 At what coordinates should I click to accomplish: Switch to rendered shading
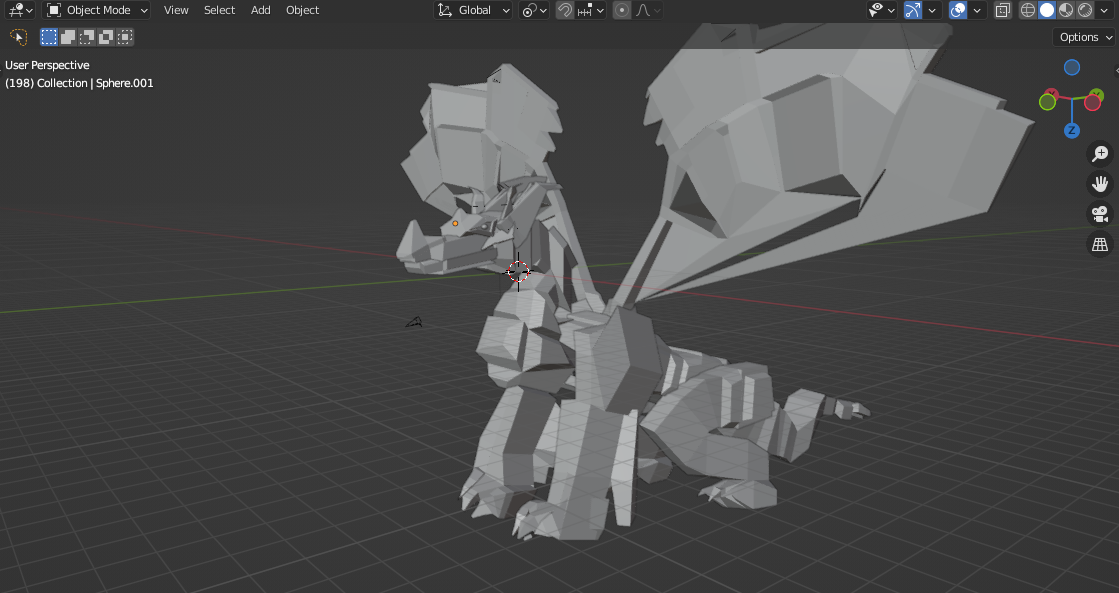click(1085, 10)
